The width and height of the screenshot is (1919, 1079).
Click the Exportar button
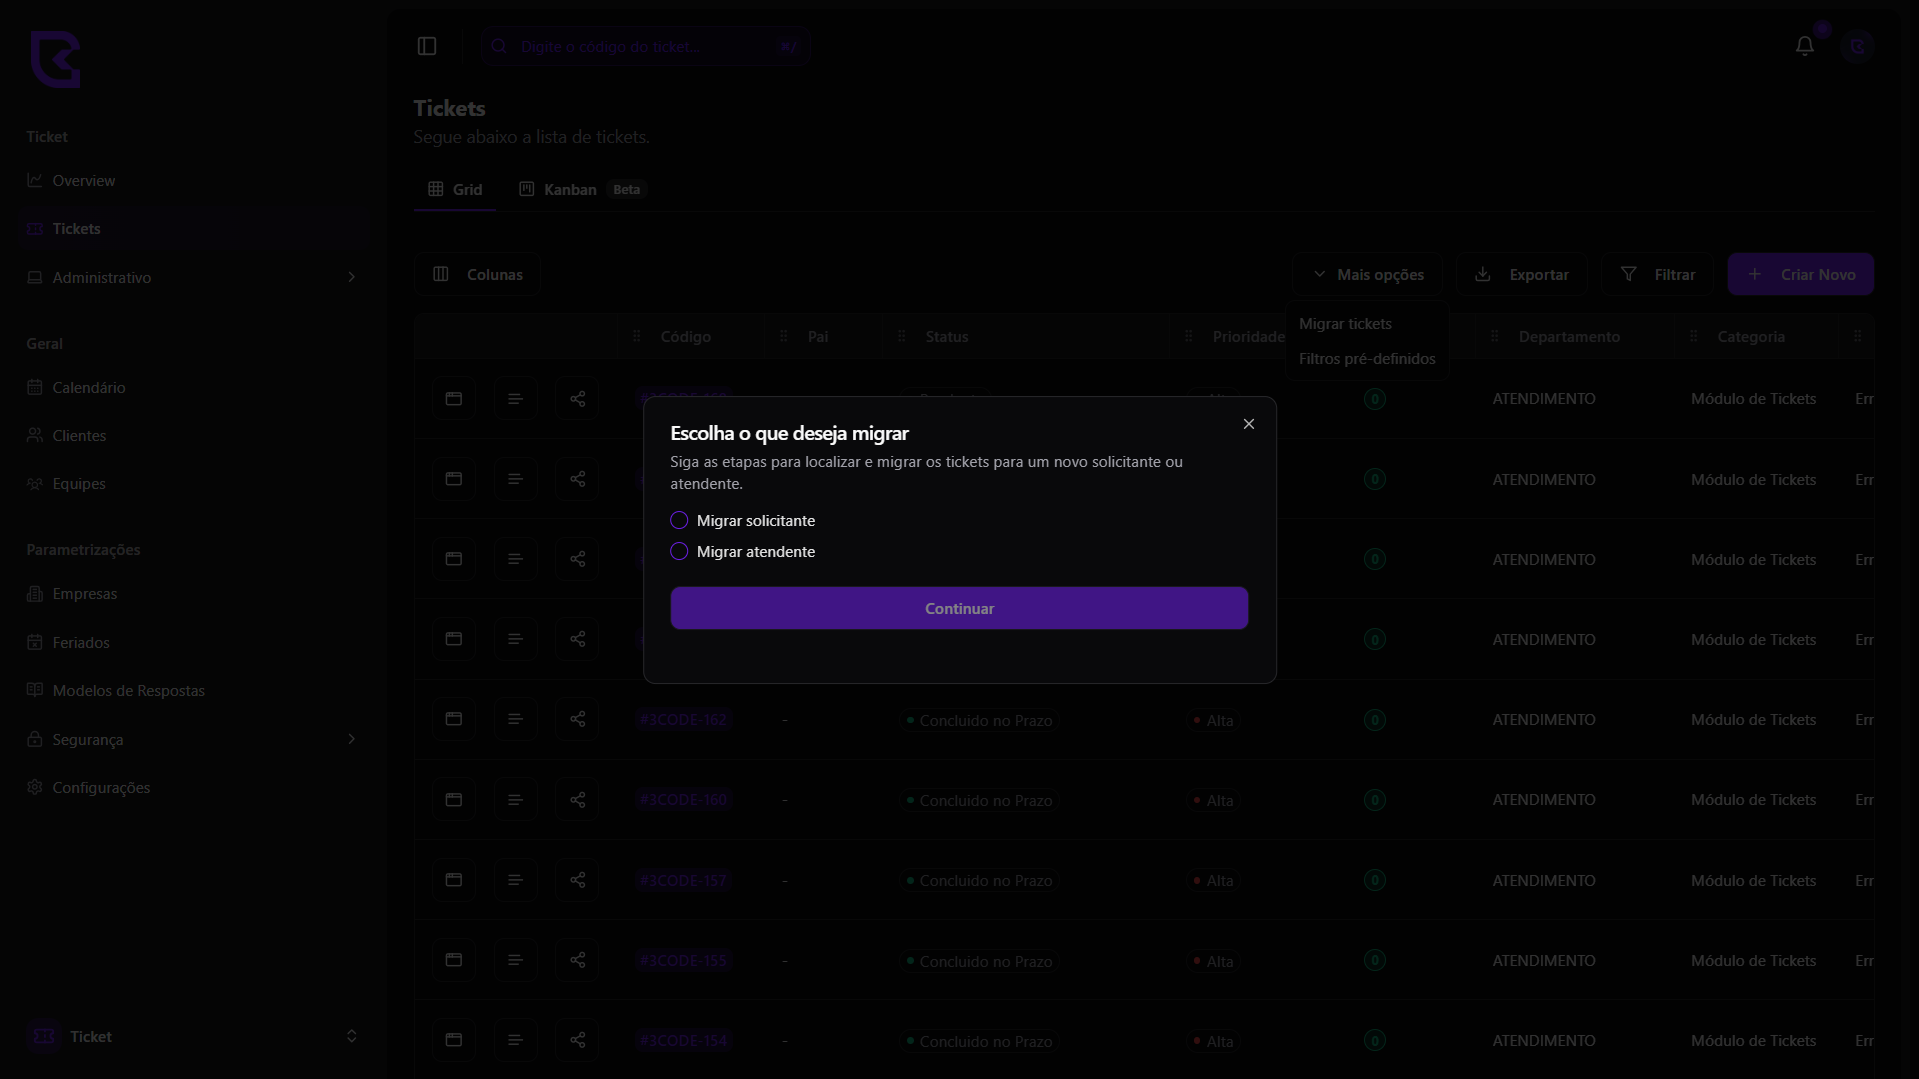(1521, 274)
